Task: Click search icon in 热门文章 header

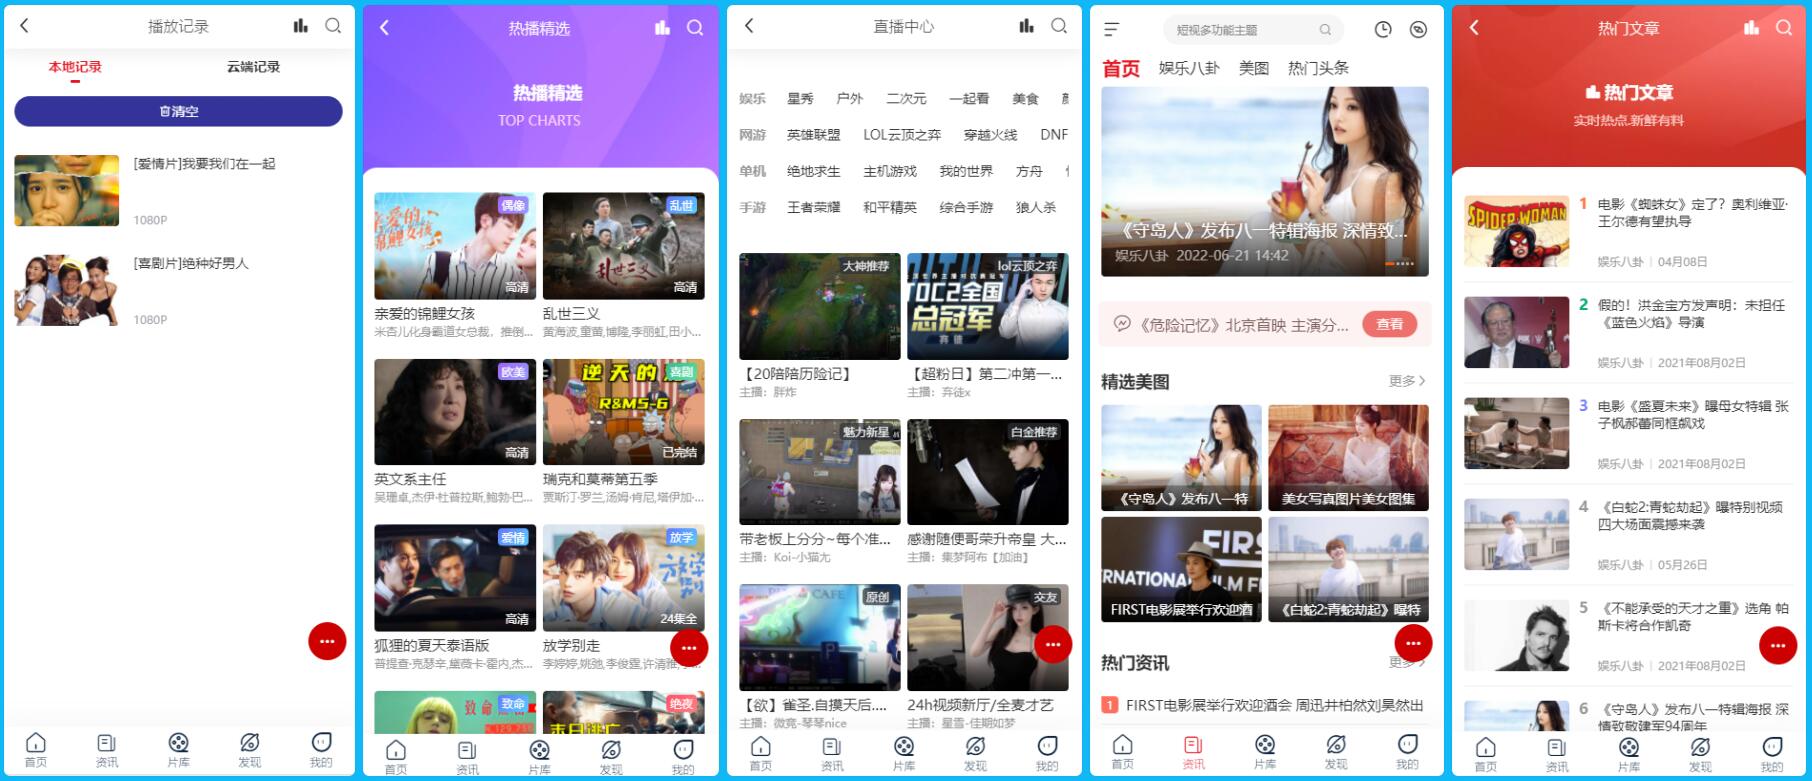Action: [1784, 28]
